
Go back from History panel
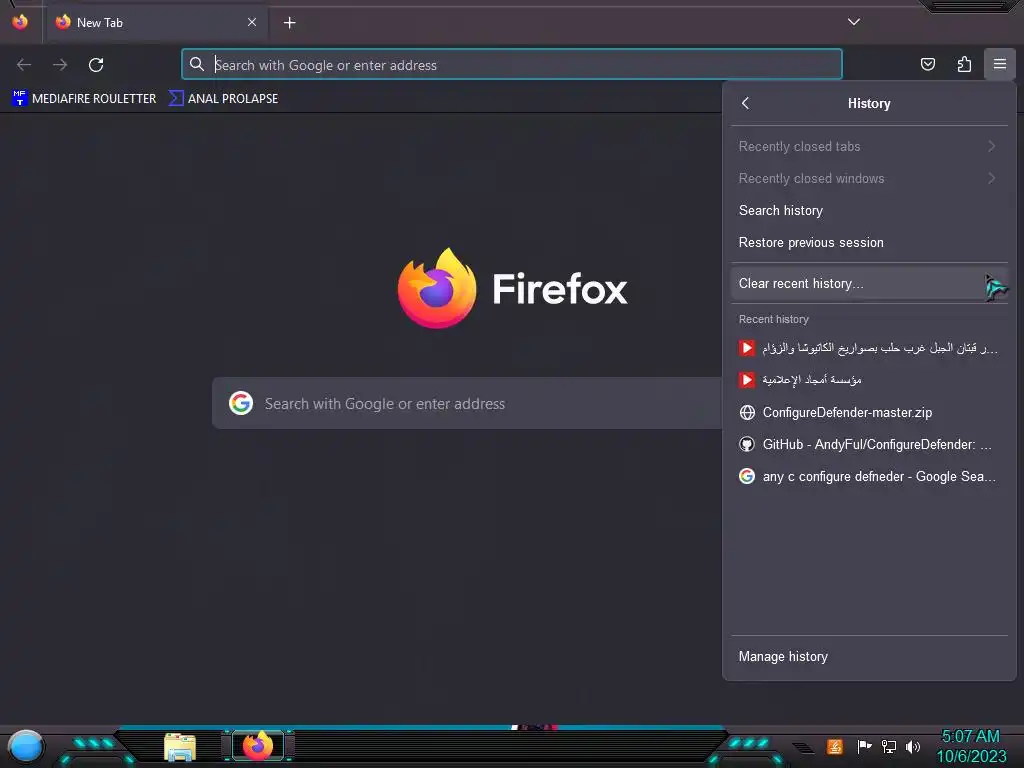pos(745,103)
